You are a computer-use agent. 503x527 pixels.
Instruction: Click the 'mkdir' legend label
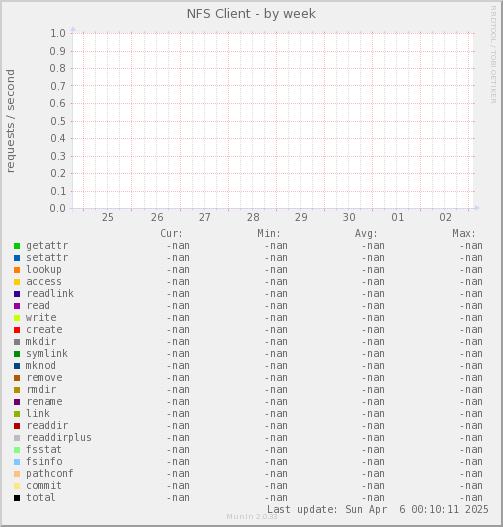click(41, 341)
